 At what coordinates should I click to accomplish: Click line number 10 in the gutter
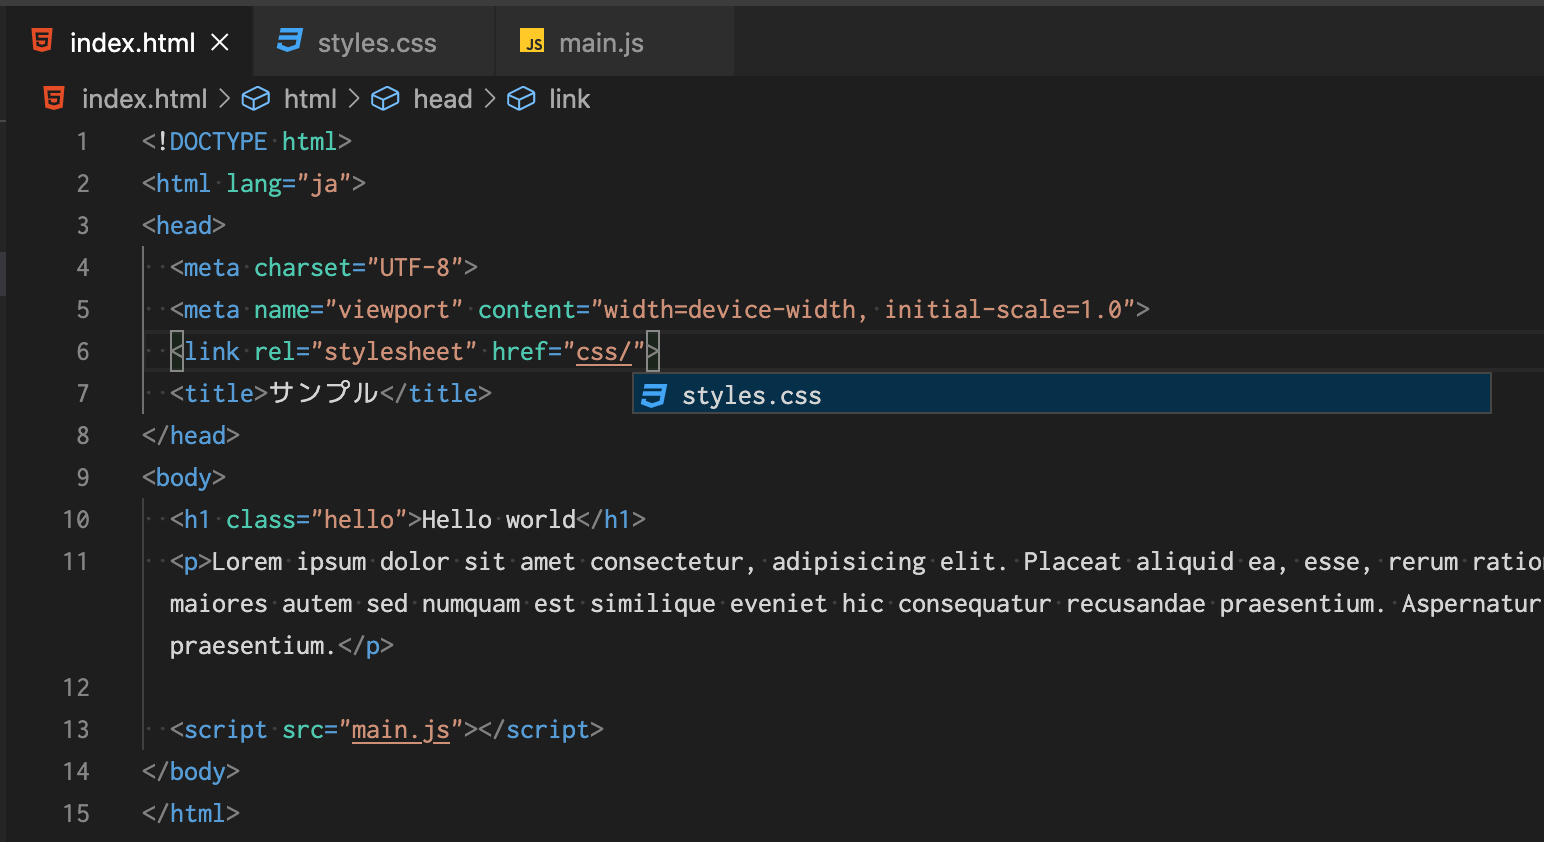(76, 520)
